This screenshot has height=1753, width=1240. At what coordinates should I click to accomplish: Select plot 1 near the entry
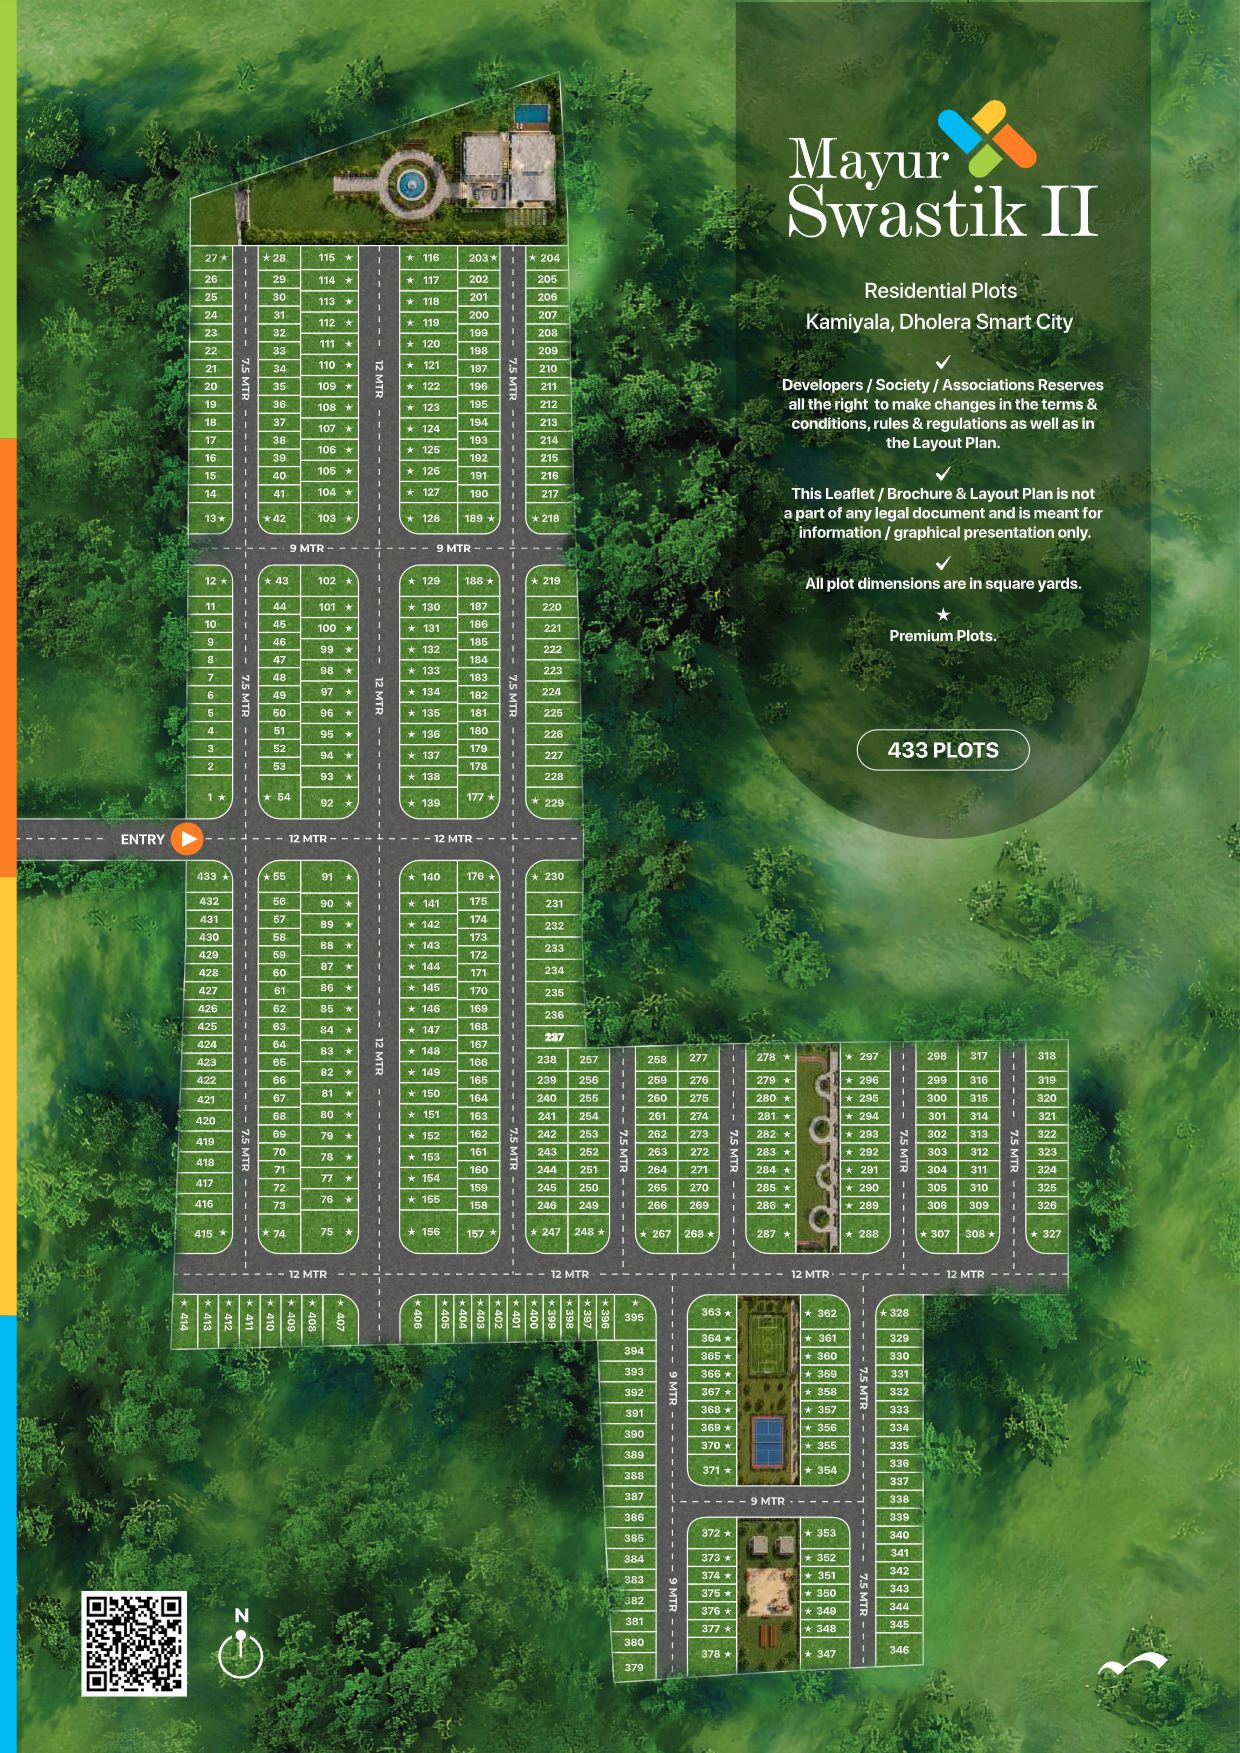pyautogui.click(x=211, y=797)
